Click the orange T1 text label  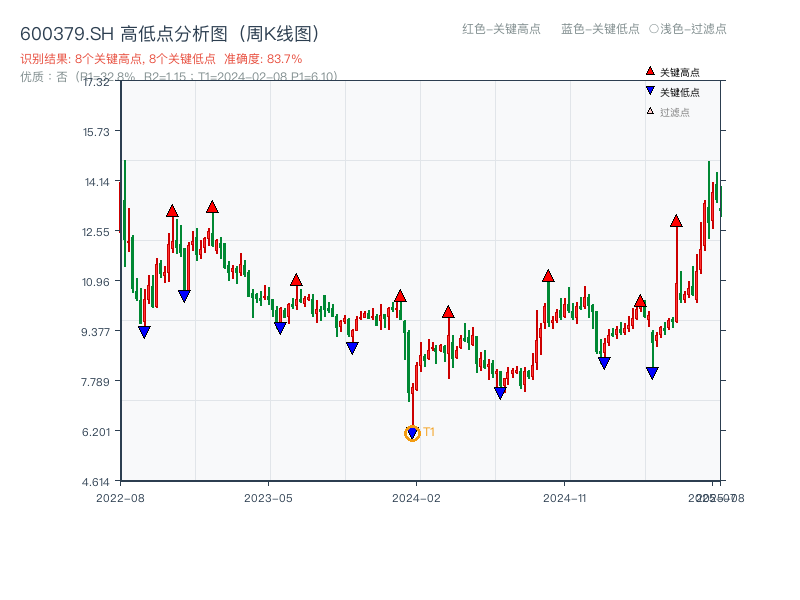(x=429, y=432)
